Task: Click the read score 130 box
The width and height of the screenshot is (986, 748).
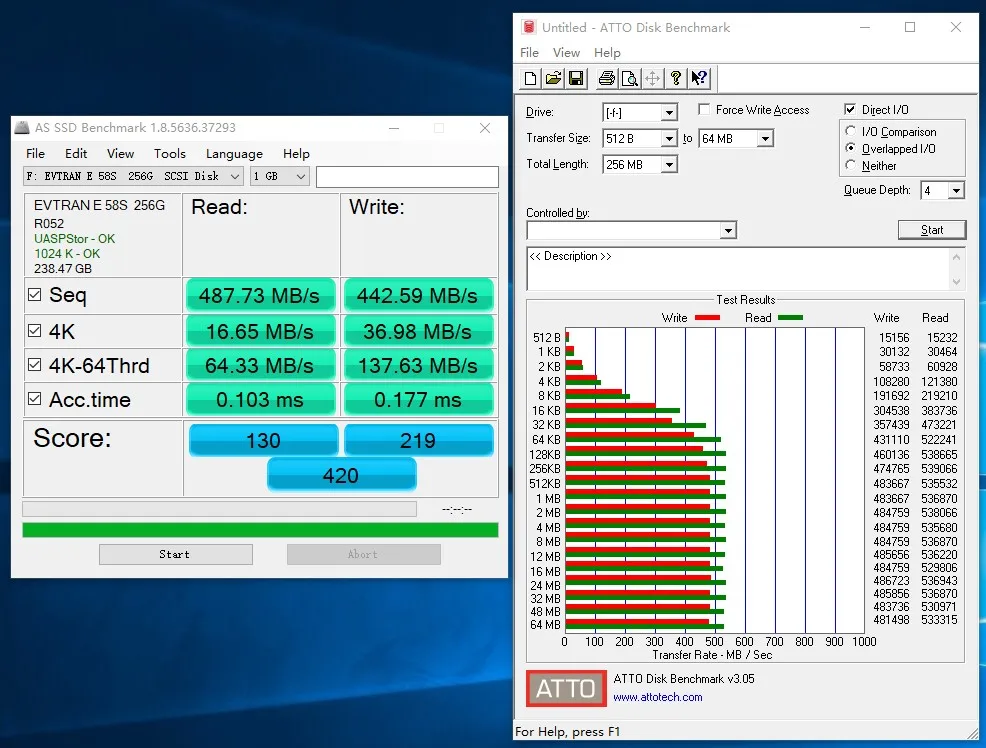Action: click(x=263, y=440)
